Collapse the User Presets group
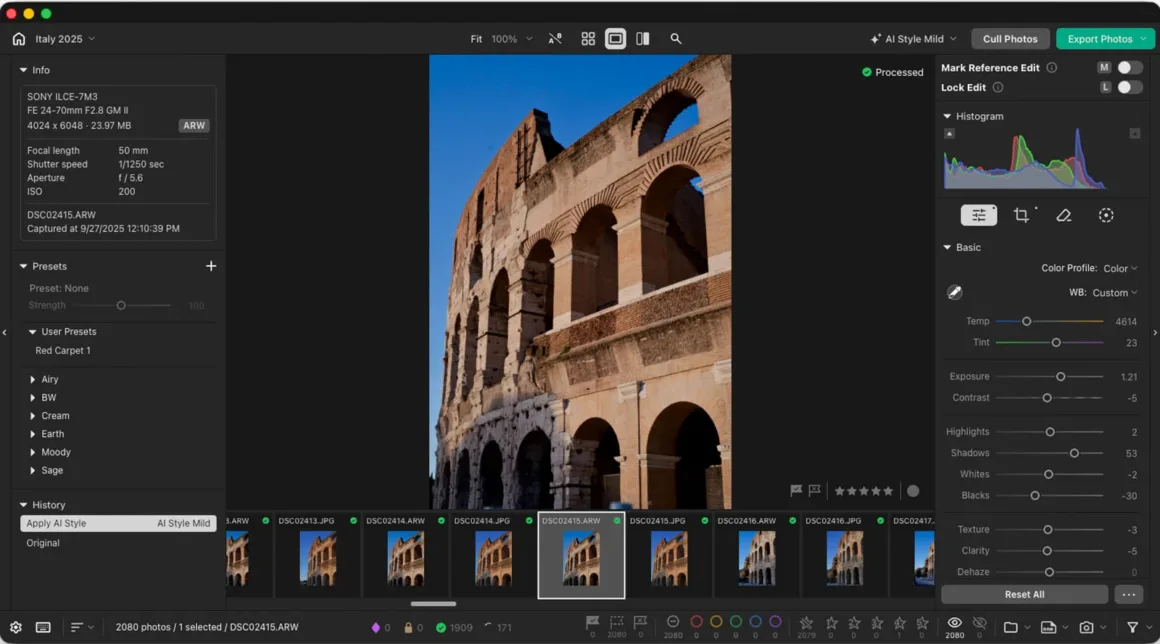This screenshot has height=644, width=1160. click(33, 332)
